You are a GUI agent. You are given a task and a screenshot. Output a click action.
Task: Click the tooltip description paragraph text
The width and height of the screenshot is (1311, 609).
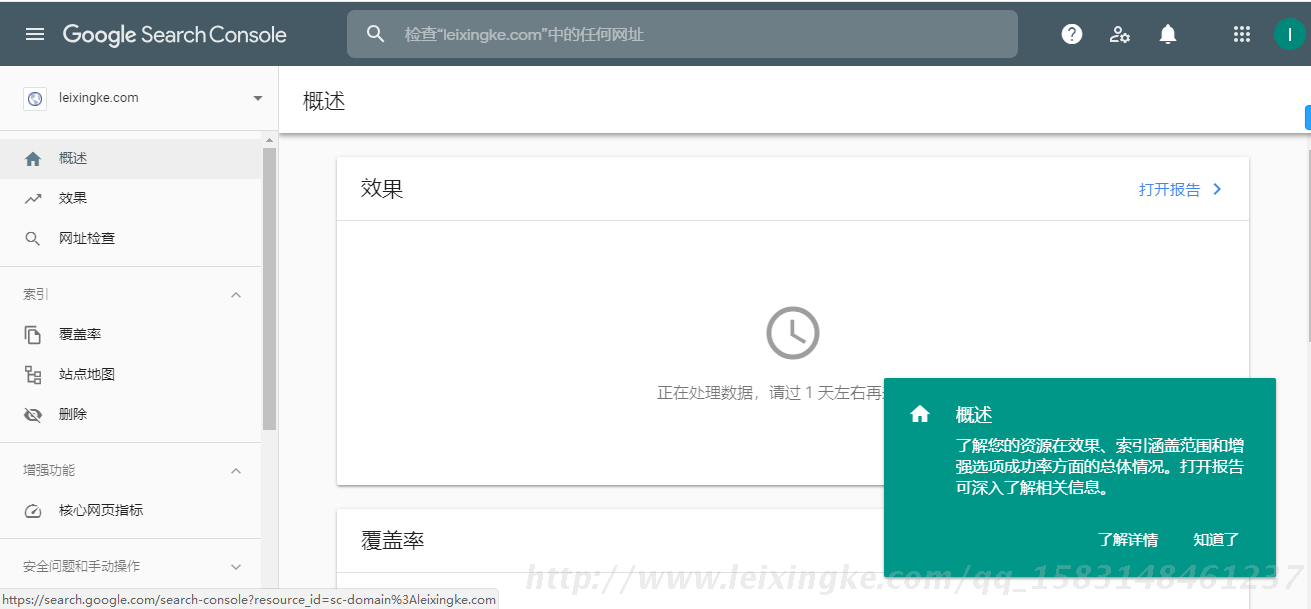1100,467
